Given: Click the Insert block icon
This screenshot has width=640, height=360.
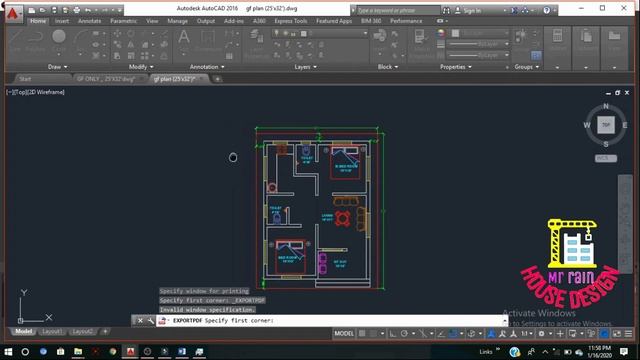Looking at the screenshot, I should (379, 36).
